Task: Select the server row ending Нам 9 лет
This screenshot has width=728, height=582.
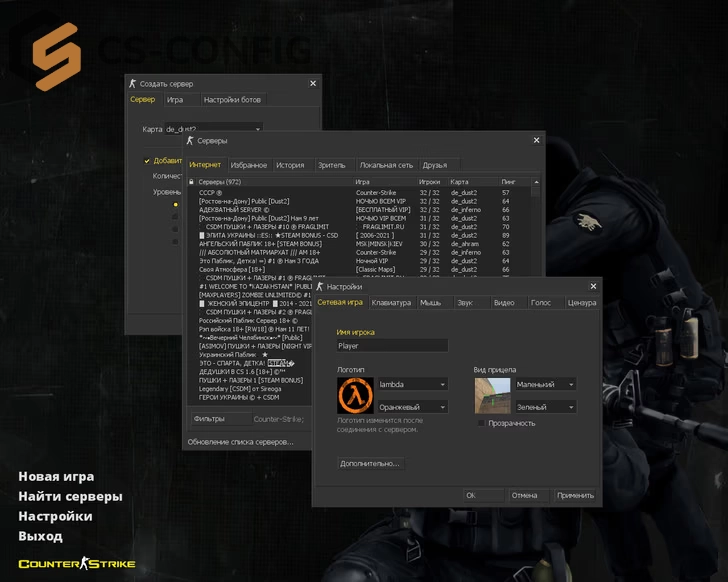Action: (360, 218)
